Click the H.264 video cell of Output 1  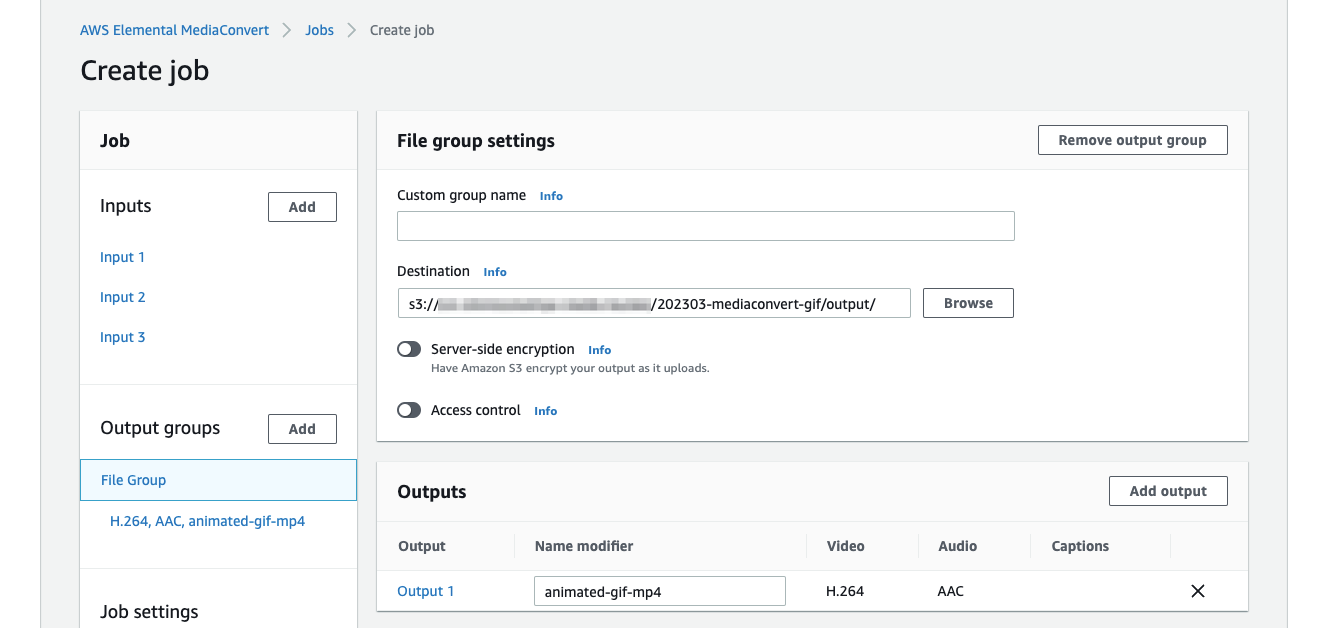tap(845, 591)
